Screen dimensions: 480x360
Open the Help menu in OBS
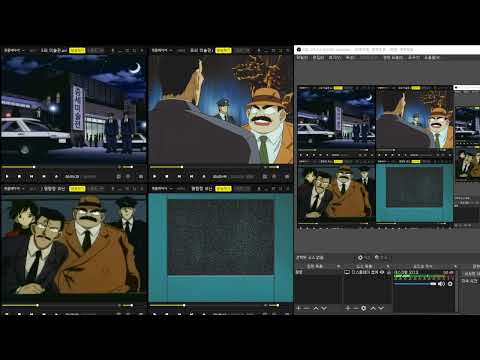click(432, 58)
